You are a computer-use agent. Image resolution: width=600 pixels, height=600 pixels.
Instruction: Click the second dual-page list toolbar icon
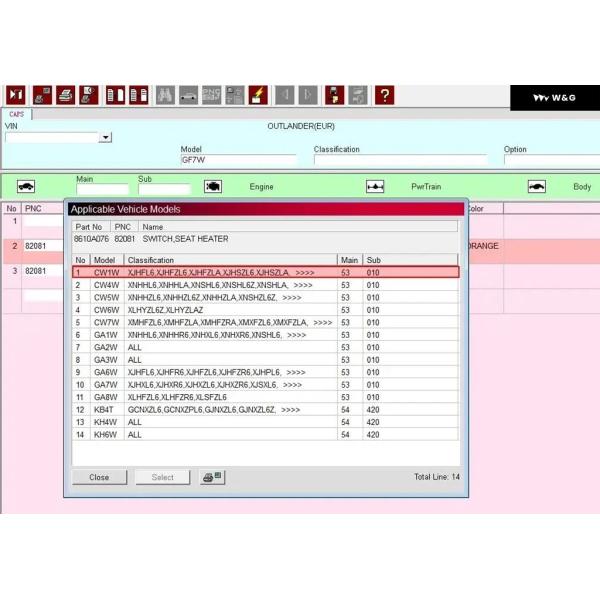click(139, 95)
